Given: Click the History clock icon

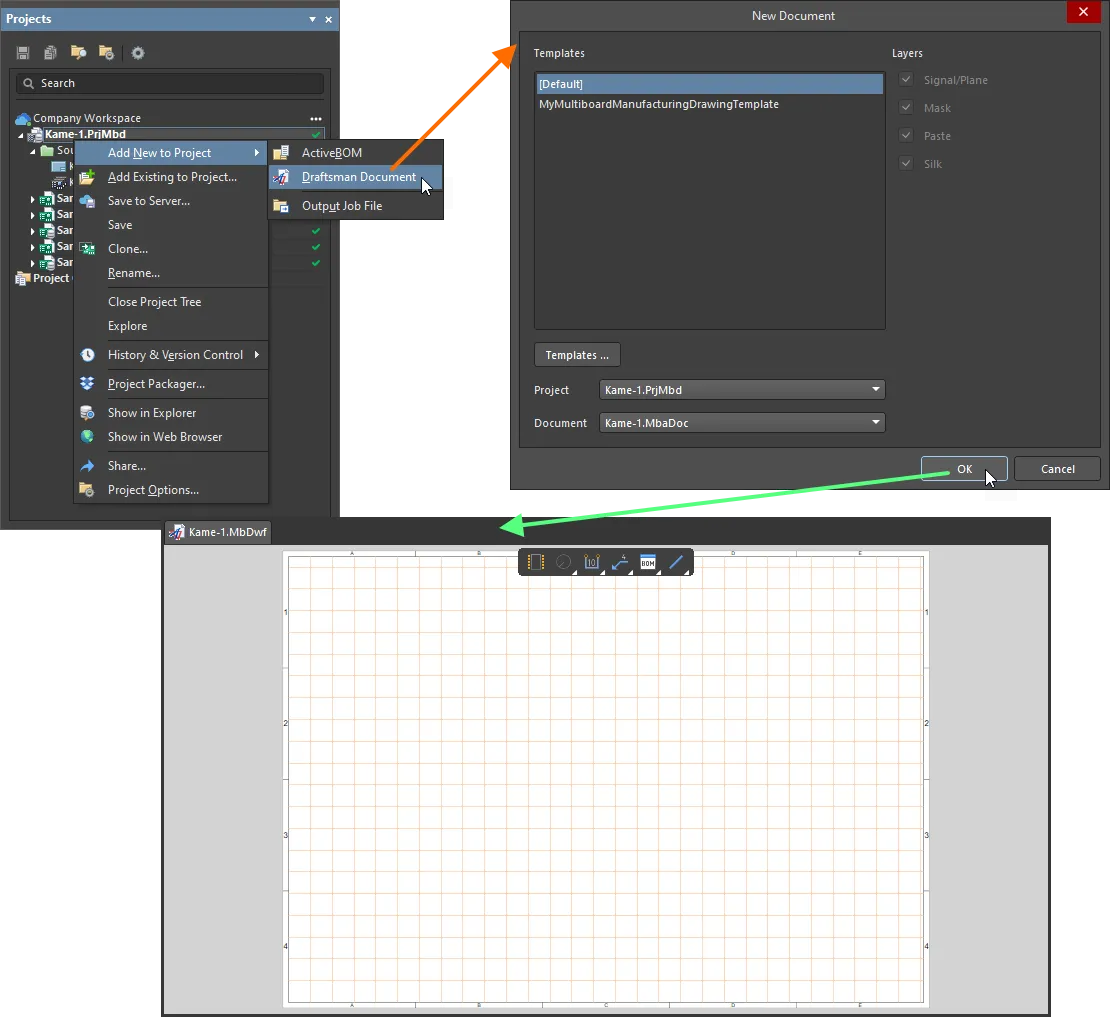Looking at the screenshot, I should [87, 355].
